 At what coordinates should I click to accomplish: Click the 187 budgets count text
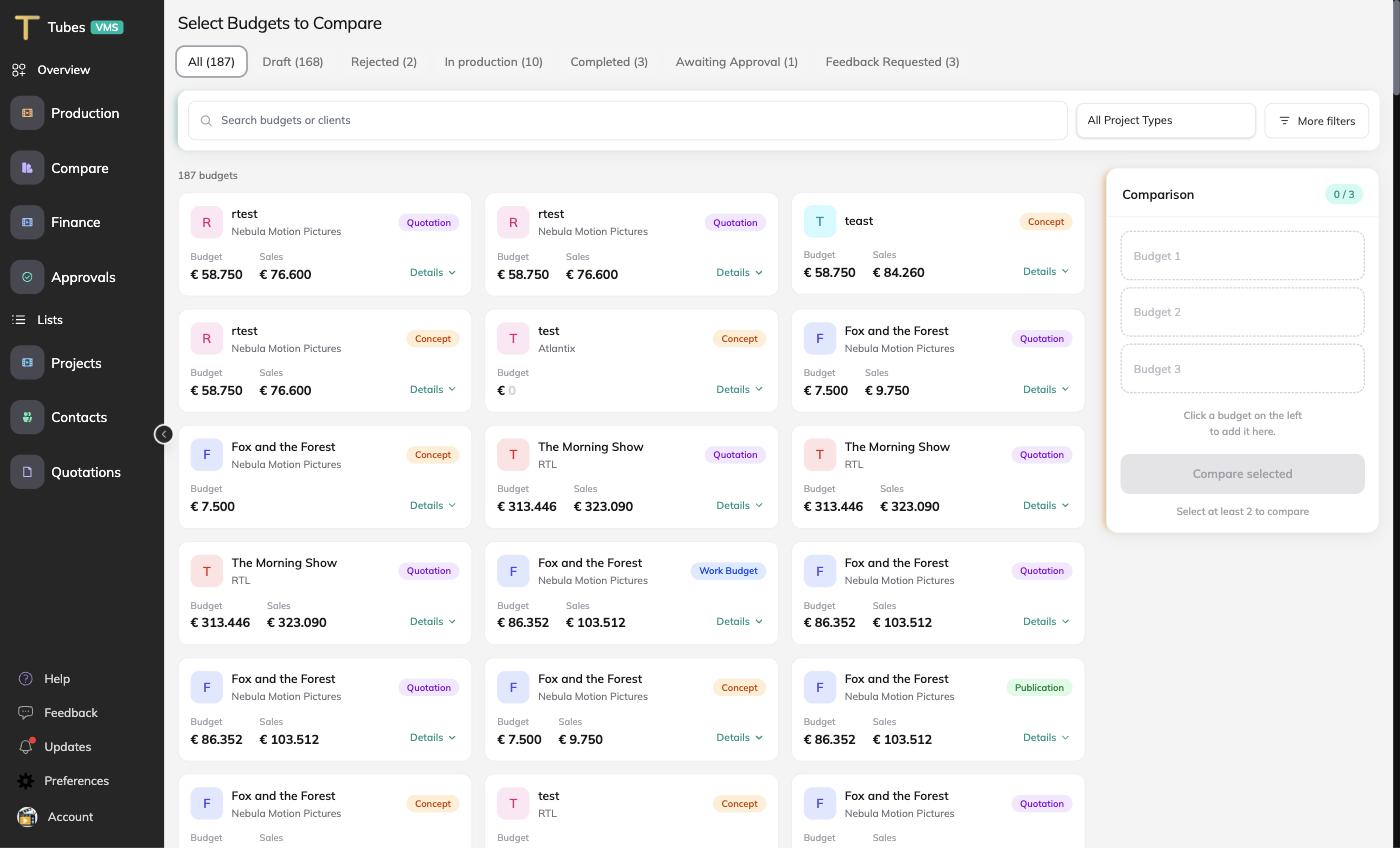click(208, 175)
